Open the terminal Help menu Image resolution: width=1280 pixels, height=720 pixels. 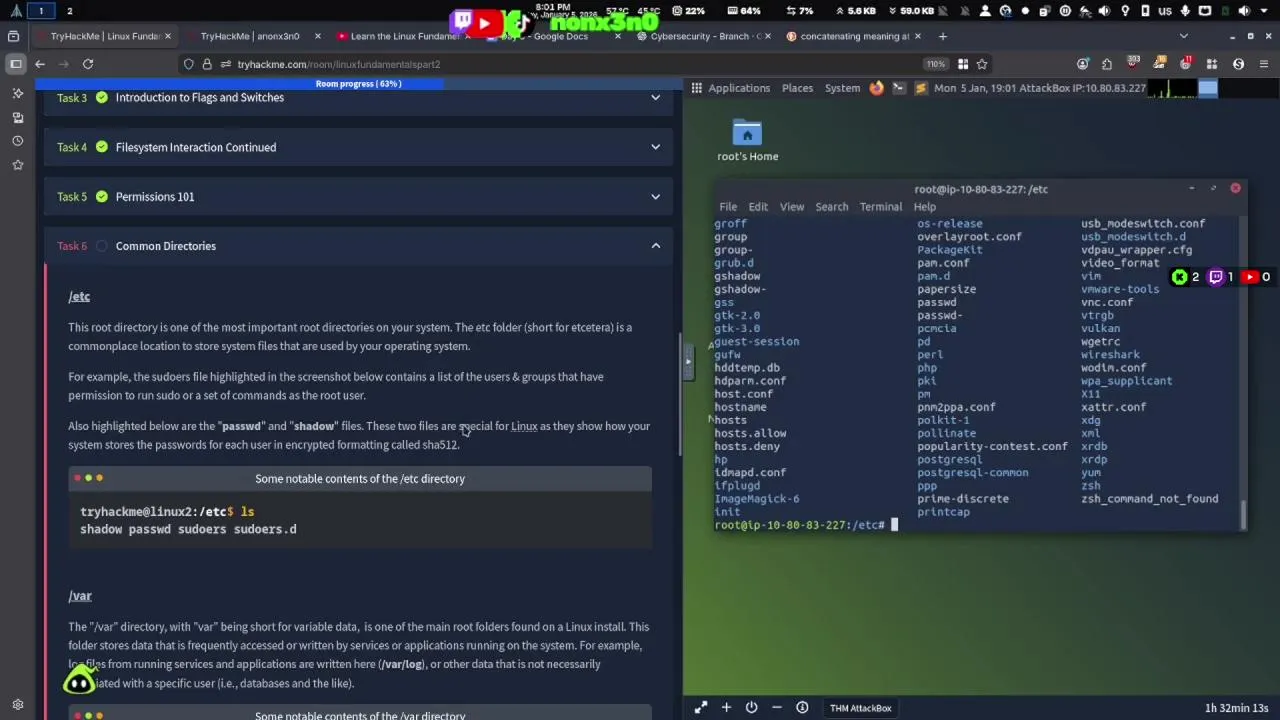pyautogui.click(x=925, y=207)
